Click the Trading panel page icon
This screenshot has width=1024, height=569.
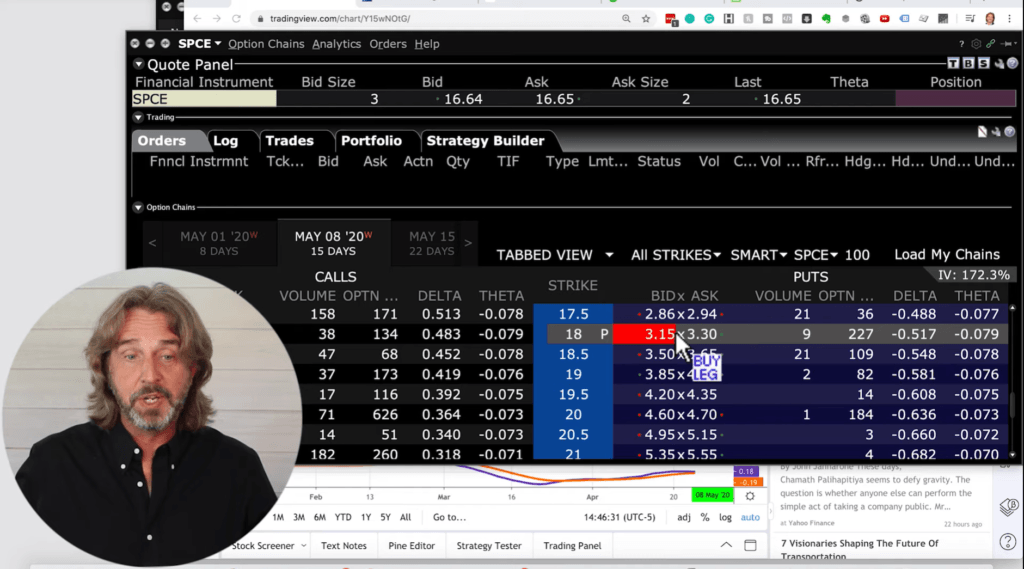982,132
